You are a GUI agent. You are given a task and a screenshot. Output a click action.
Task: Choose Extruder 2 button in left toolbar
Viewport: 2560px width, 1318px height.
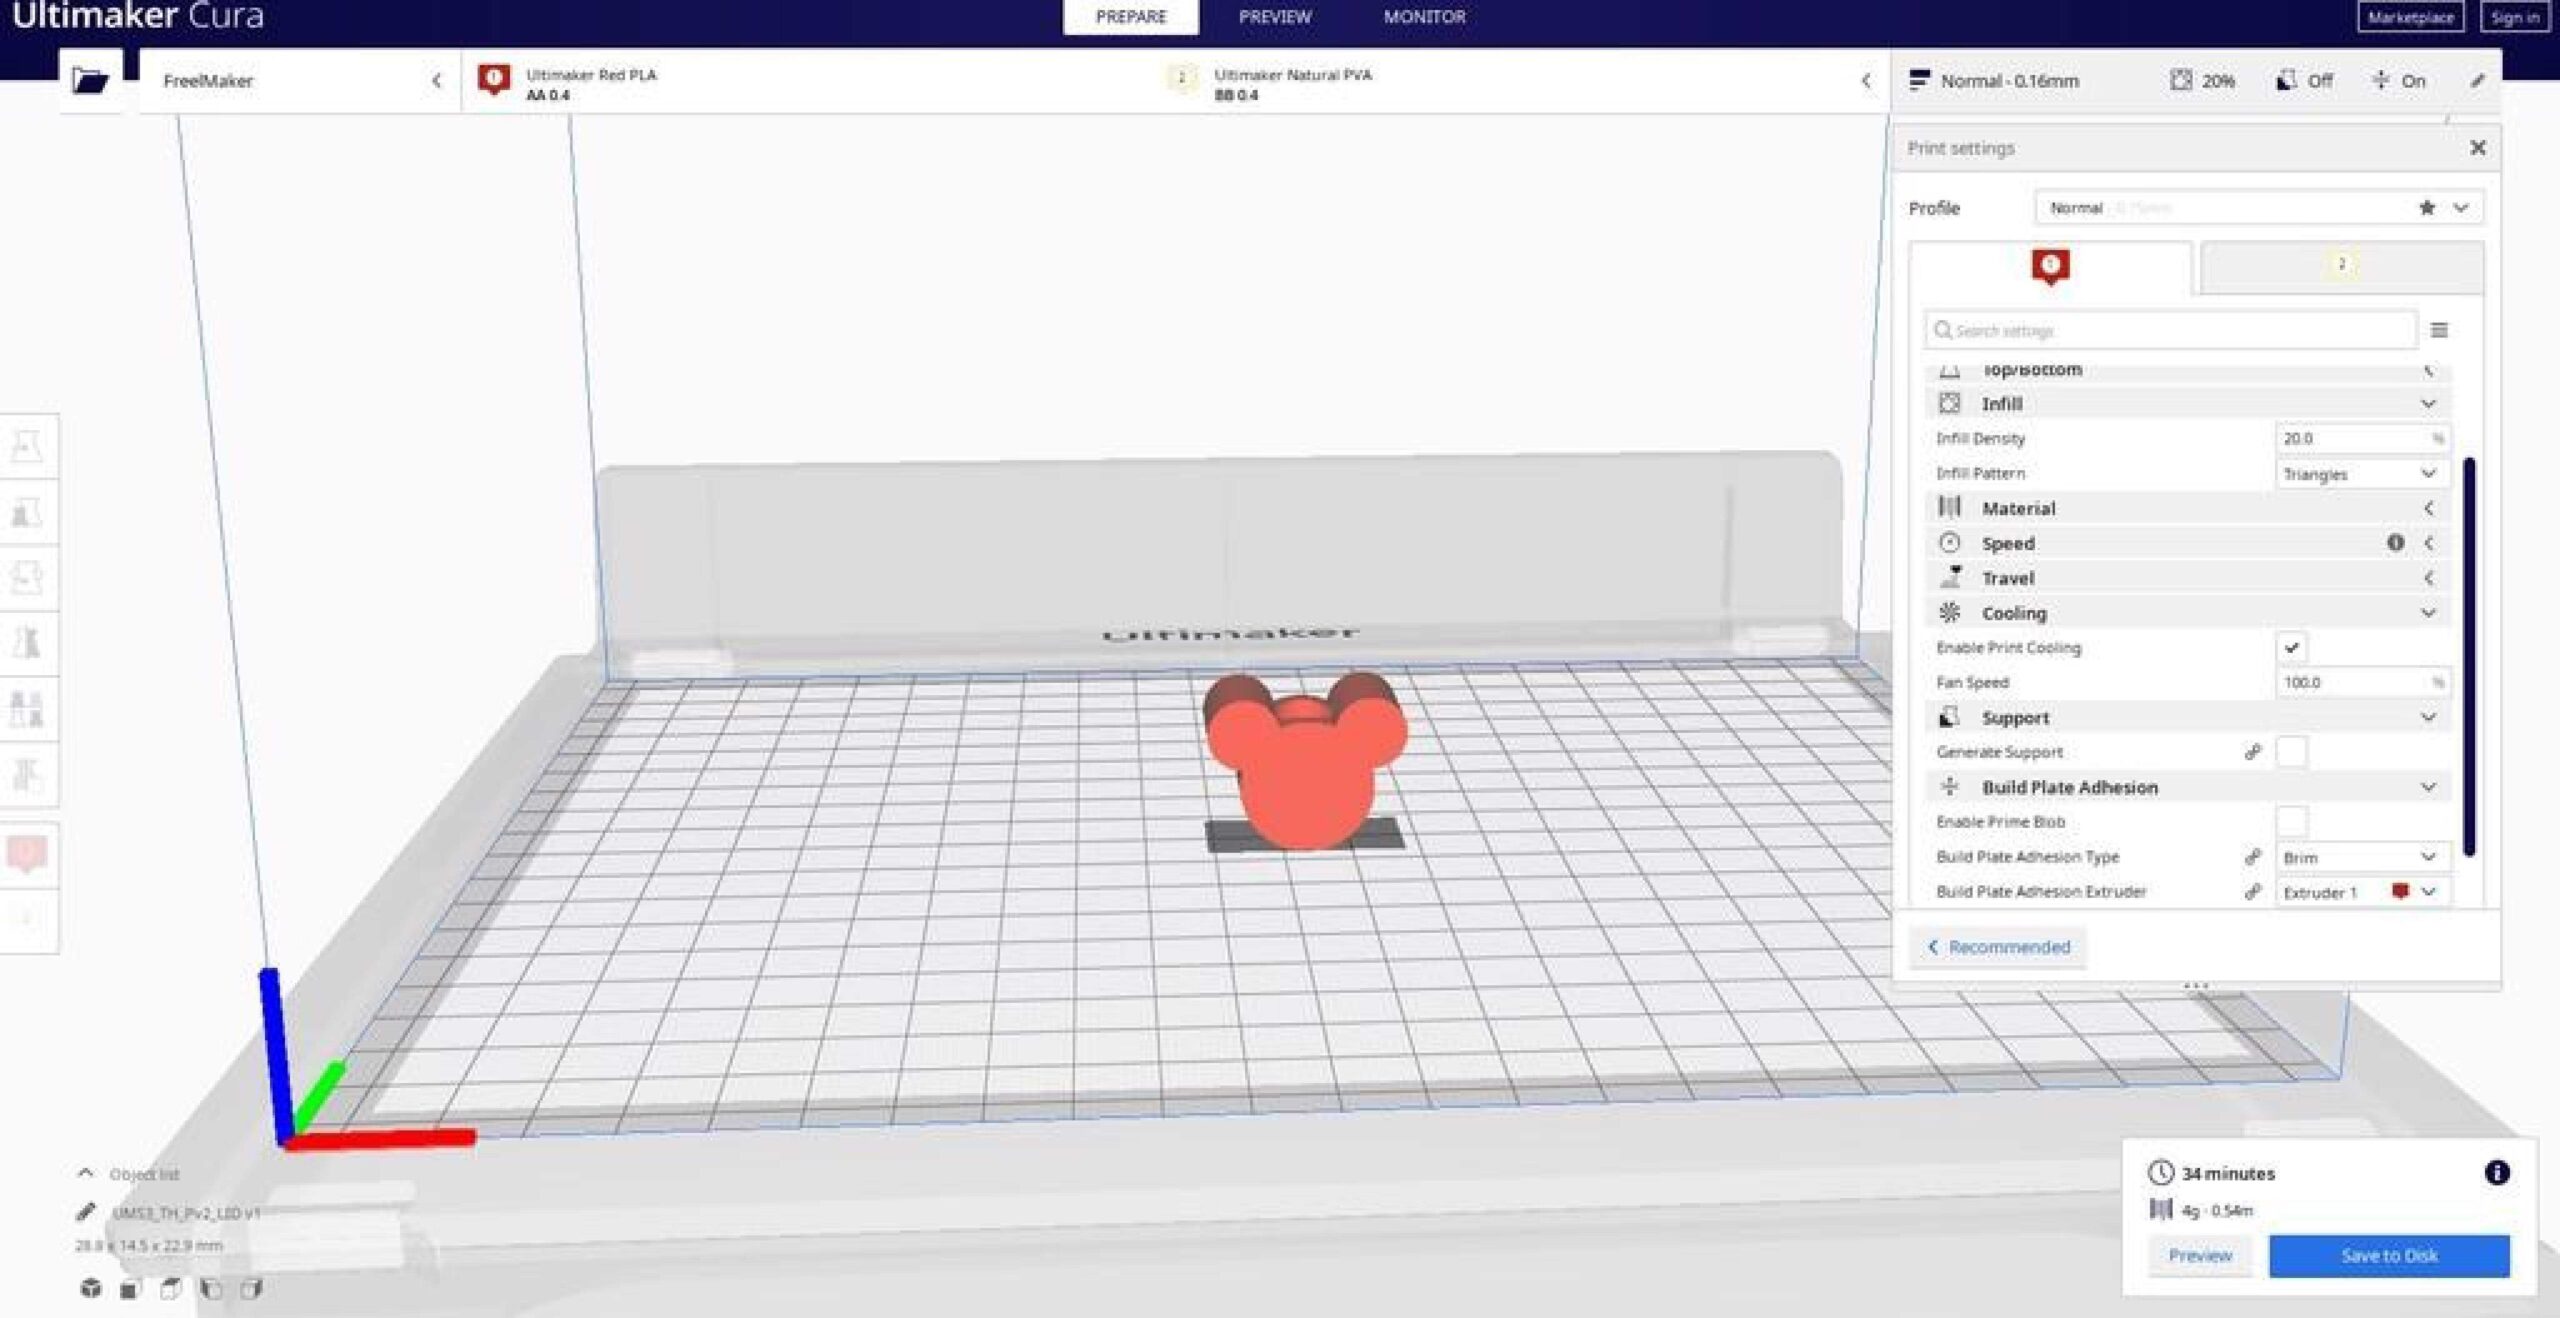click(28, 920)
